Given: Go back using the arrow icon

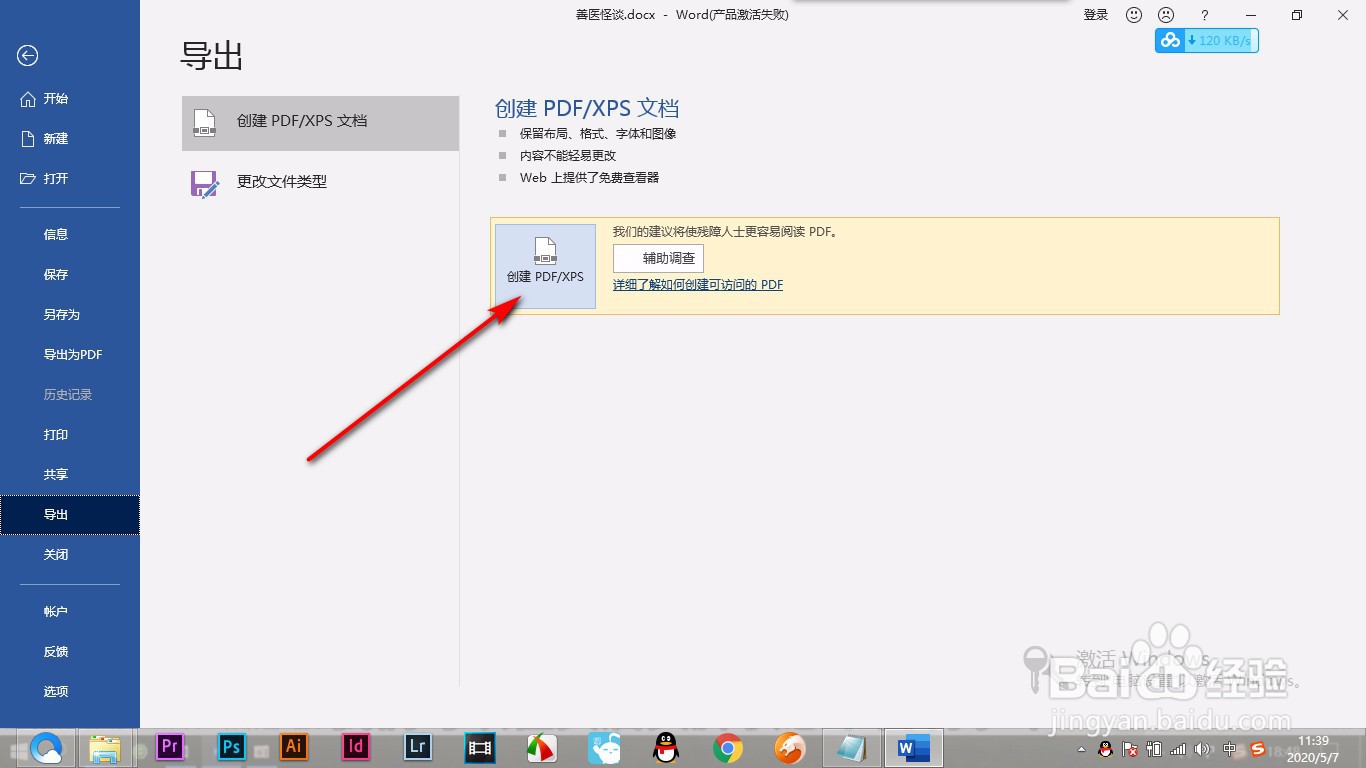Looking at the screenshot, I should (27, 56).
